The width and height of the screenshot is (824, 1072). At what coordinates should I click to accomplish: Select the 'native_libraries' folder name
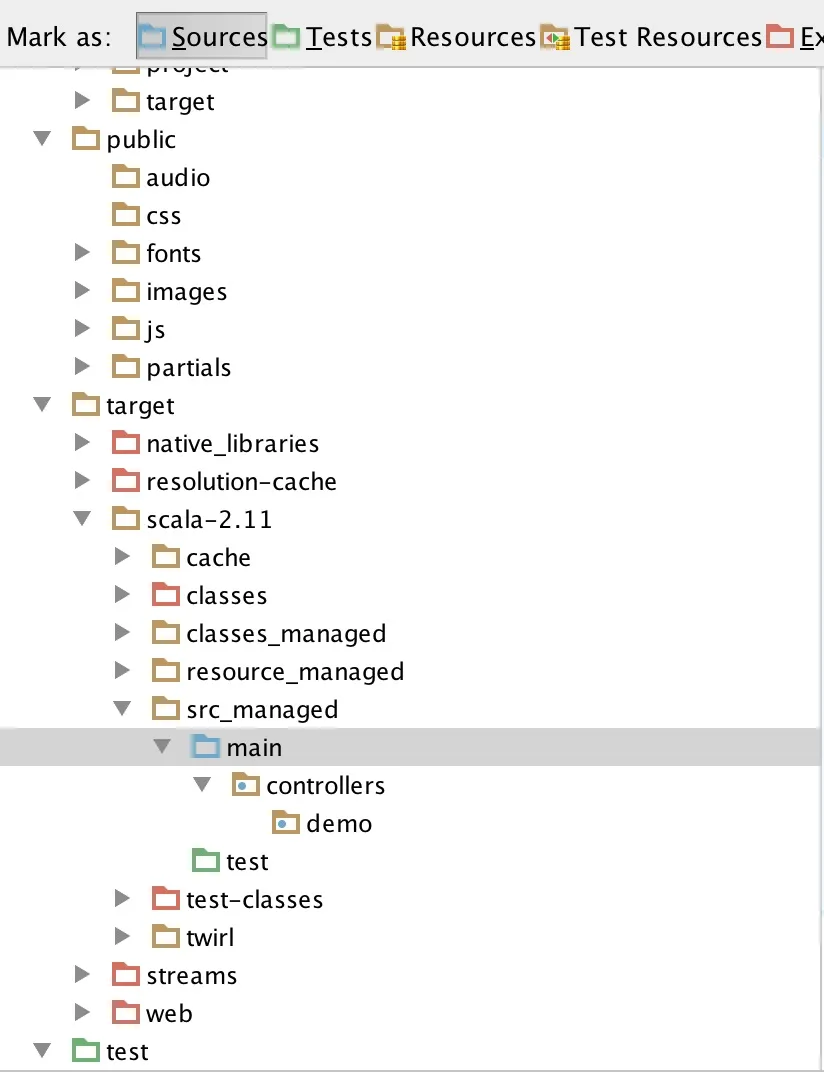232,444
